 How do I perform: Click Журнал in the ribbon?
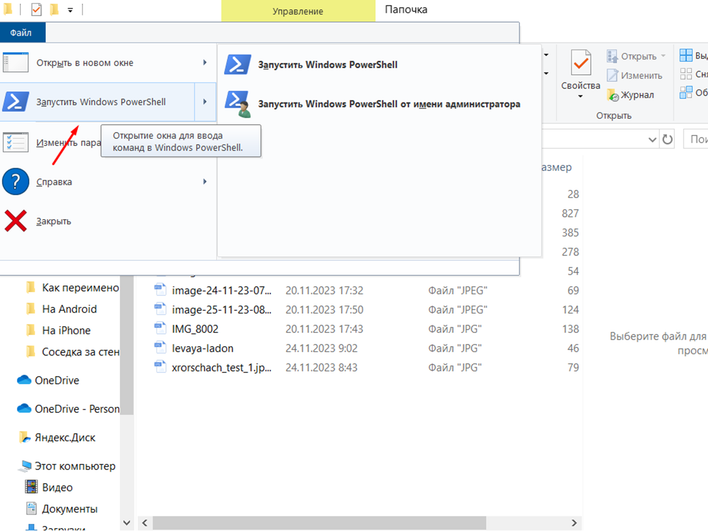pyautogui.click(x=631, y=95)
